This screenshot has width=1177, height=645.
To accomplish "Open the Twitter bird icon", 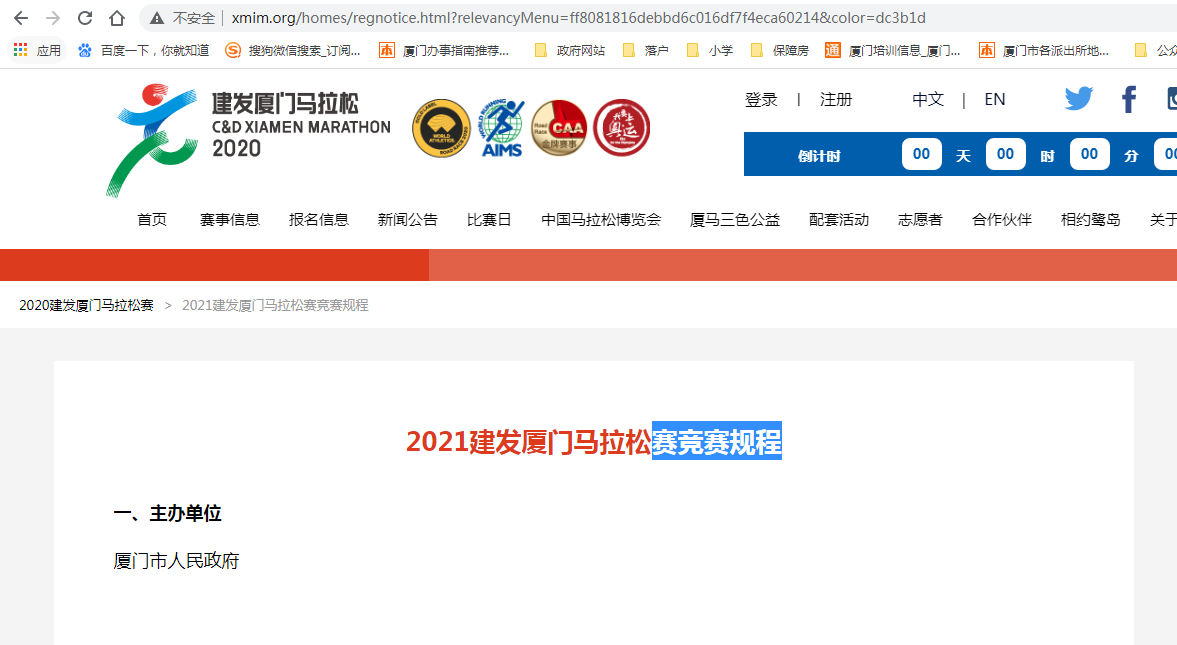I will pyautogui.click(x=1079, y=99).
